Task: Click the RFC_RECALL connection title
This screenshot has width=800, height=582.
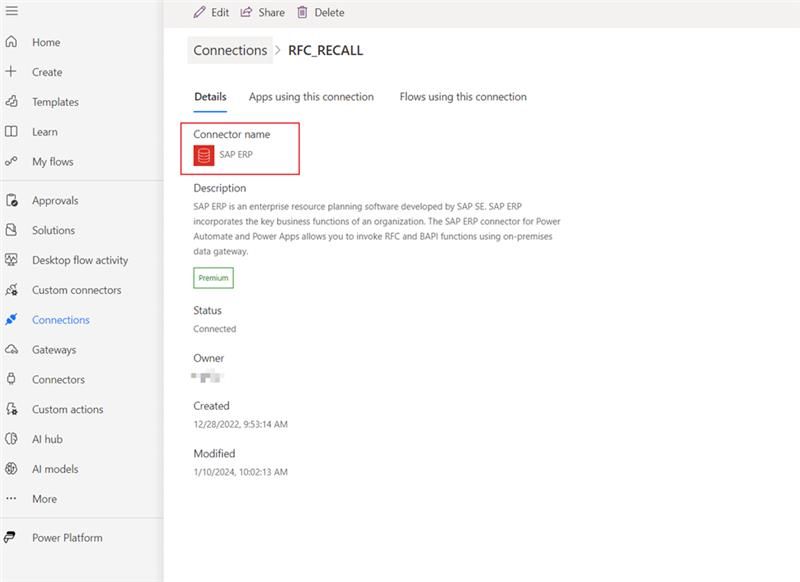Action: 326,50
